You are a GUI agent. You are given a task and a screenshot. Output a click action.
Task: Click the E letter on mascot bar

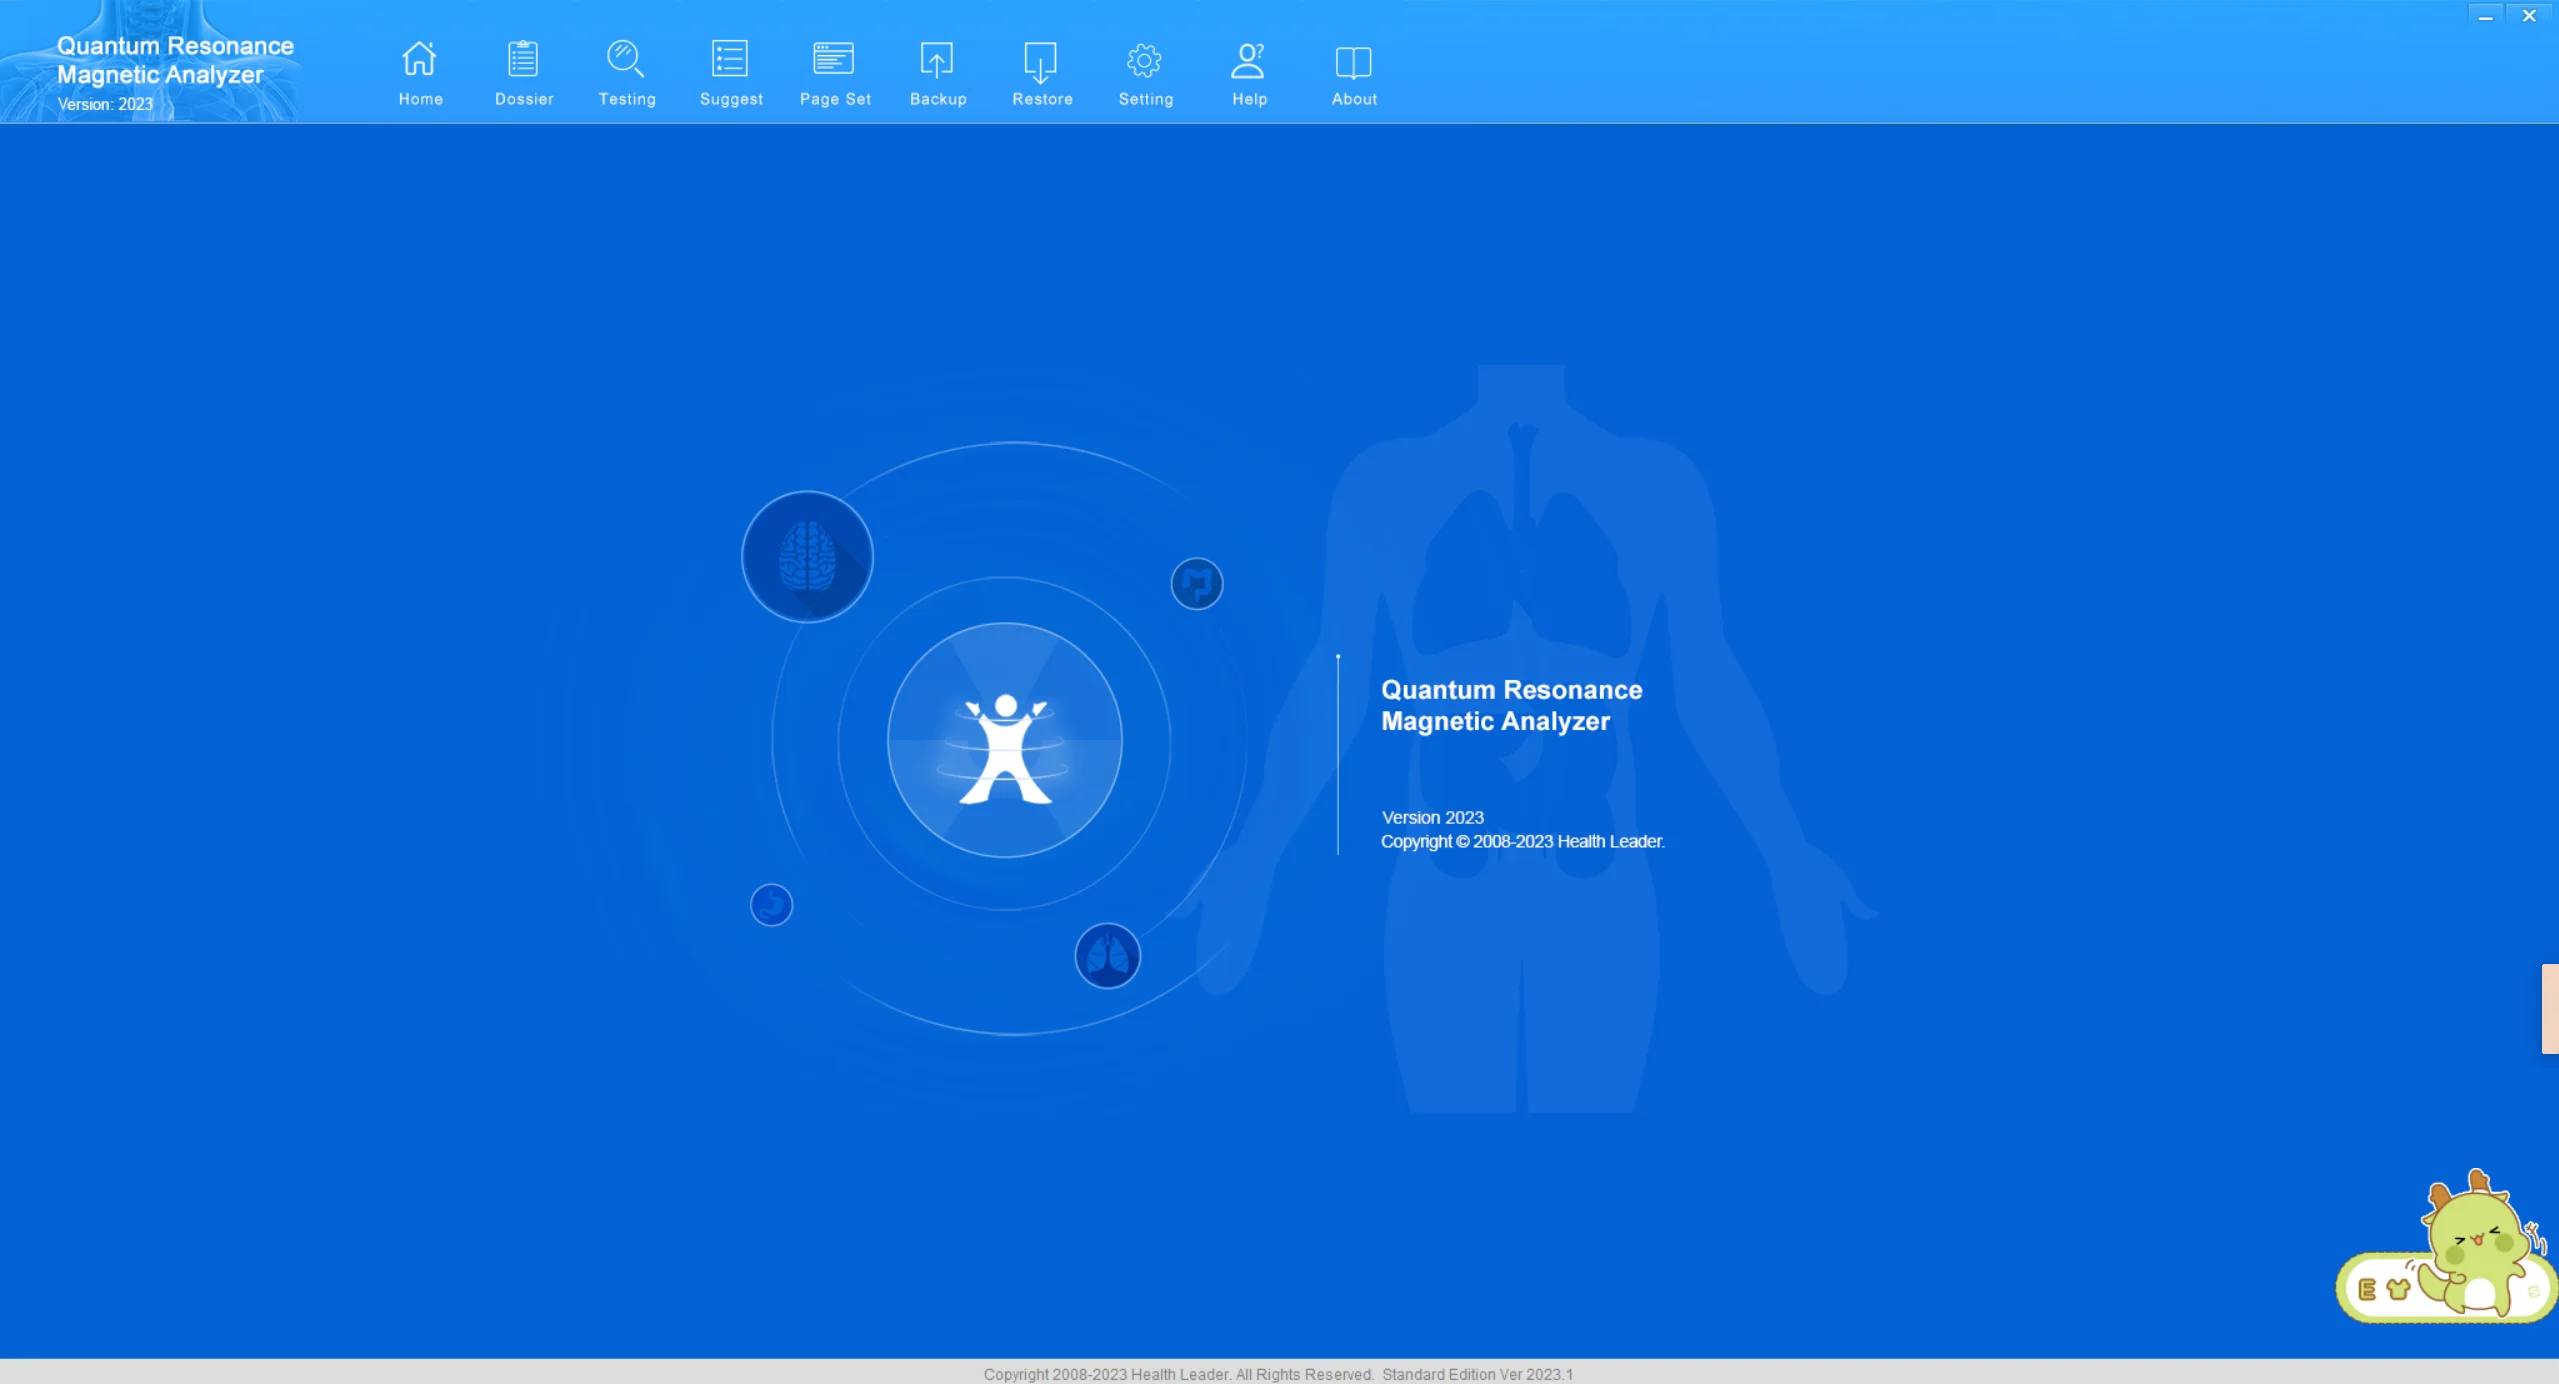(2367, 1289)
